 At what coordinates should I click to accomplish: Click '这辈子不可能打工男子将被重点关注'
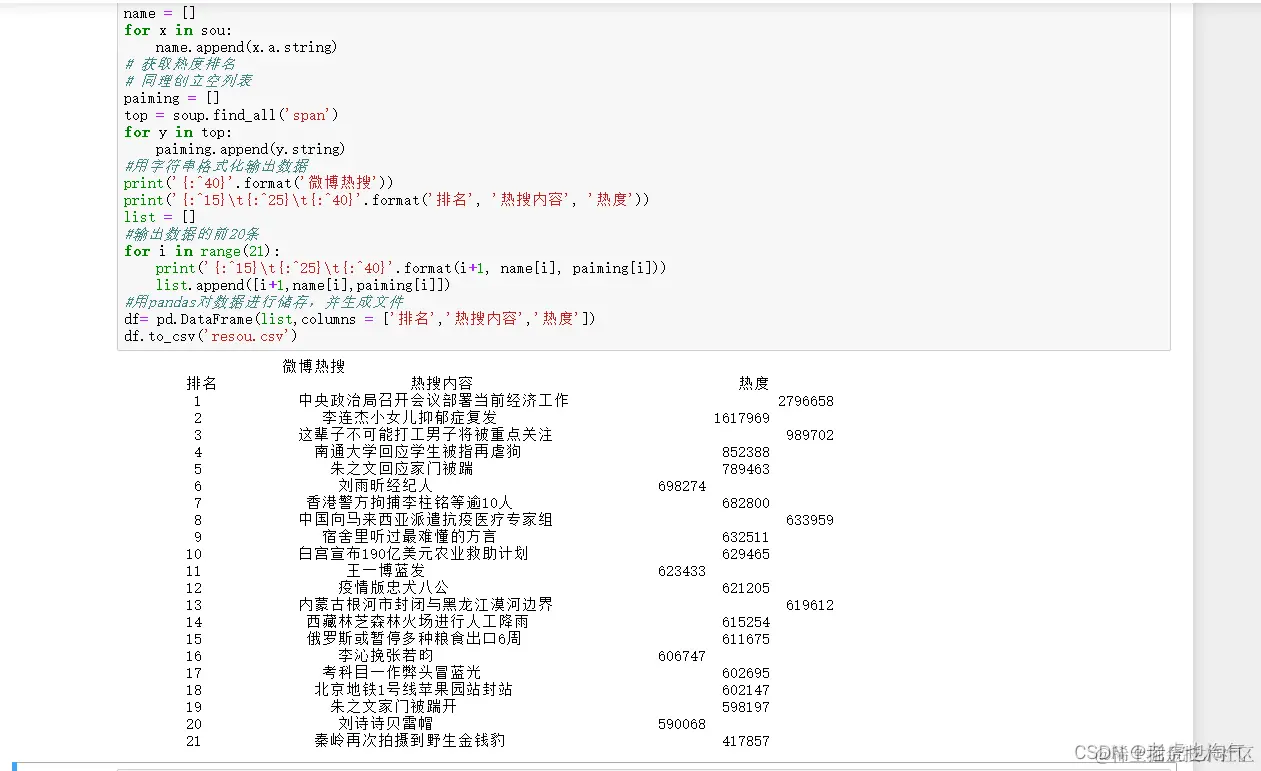click(426, 434)
